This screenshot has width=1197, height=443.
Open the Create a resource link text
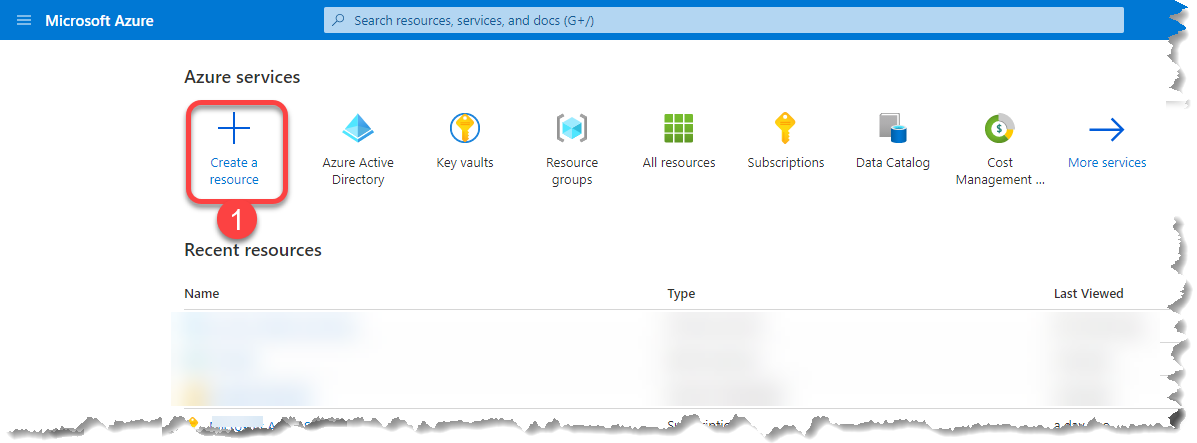pos(234,171)
